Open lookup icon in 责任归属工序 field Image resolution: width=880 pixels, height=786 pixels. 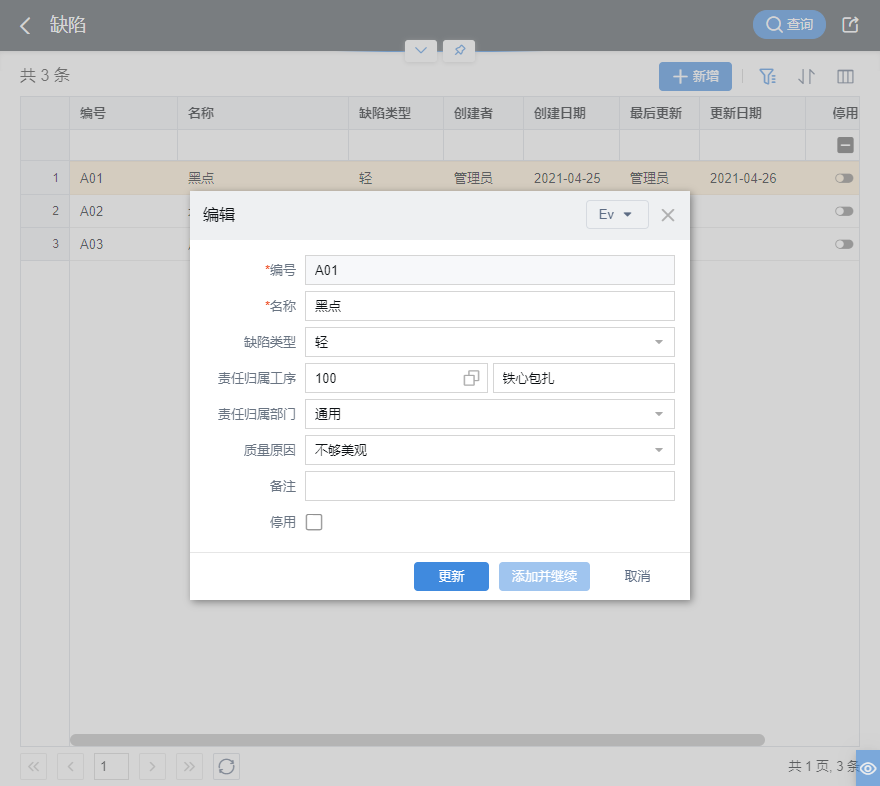tap(471, 378)
